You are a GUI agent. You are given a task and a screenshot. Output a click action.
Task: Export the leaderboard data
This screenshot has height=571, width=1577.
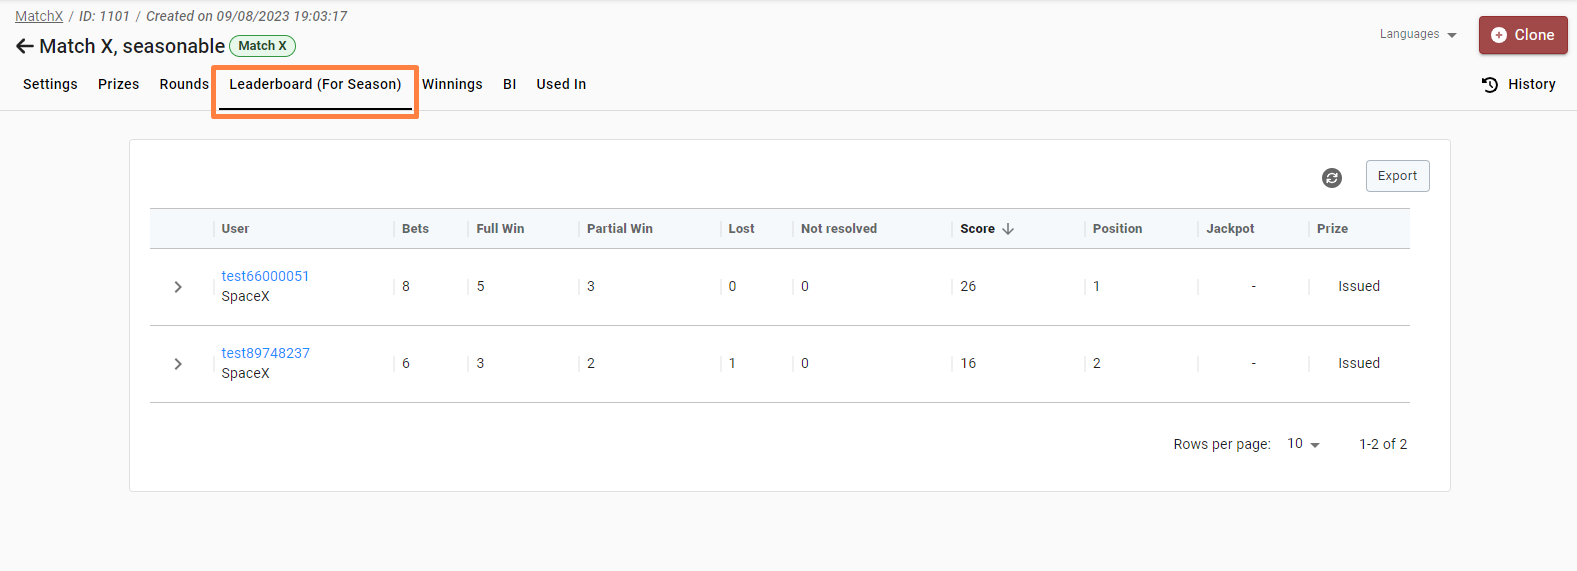pyautogui.click(x=1397, y=176)
